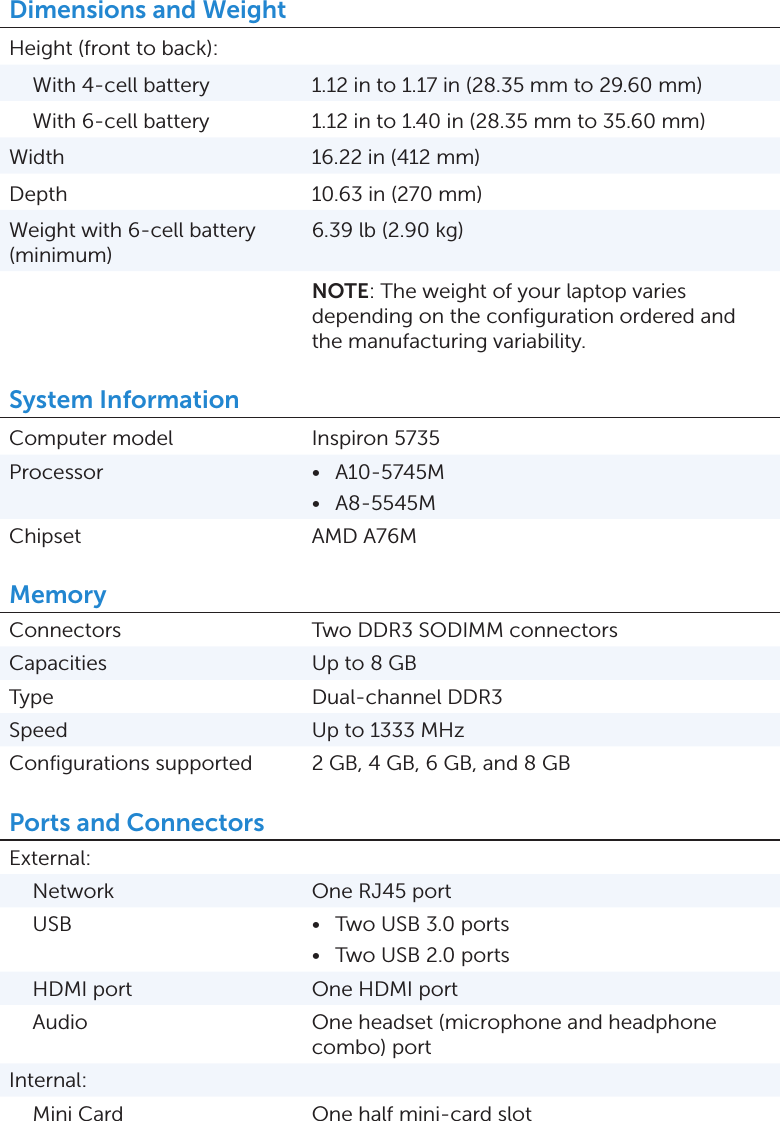Click the 'HDMI port' row label
The image size is (780, 1121).
pyautogui.click(x=82, y=989)
